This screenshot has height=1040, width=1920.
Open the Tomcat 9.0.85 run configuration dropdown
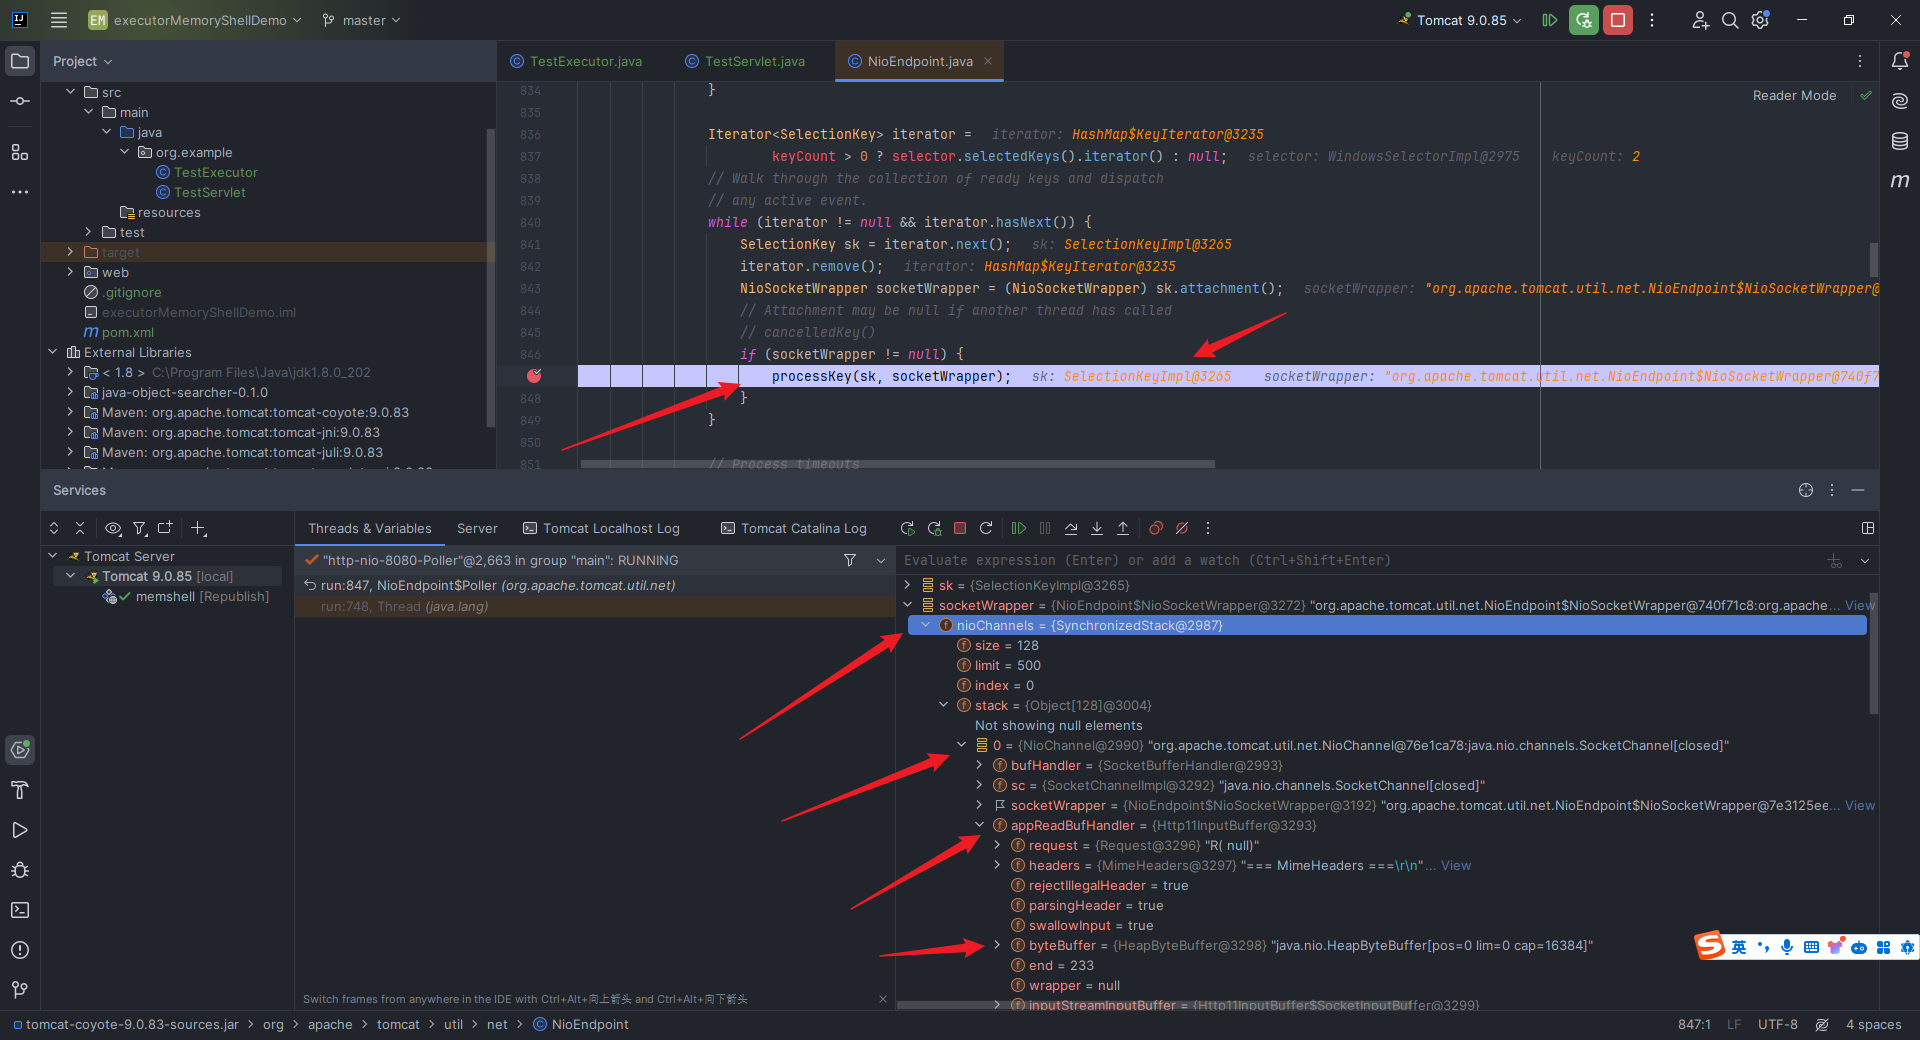(1460, 20)
